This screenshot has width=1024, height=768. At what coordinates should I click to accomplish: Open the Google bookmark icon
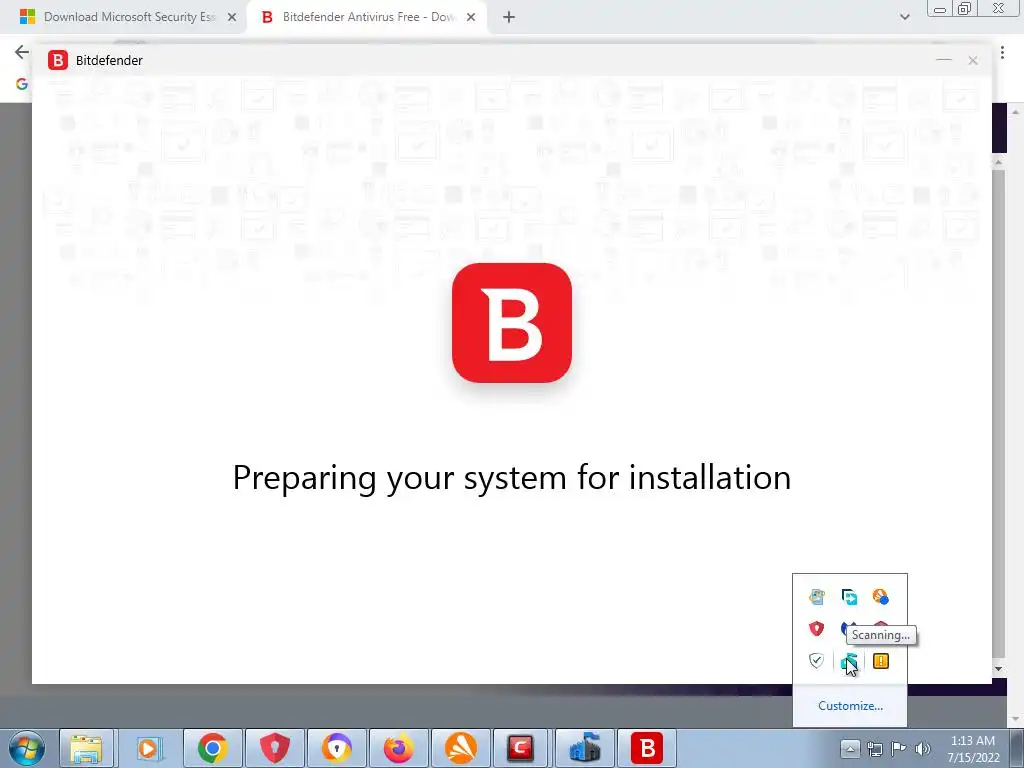point(22,84)
